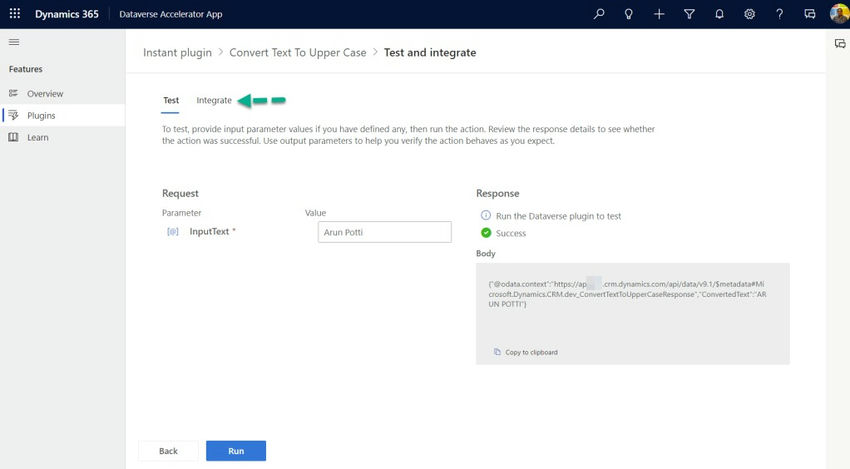Viewport: 850px width, 469px height.
Task: Open the notifications bell
Action: pos(719,14)
